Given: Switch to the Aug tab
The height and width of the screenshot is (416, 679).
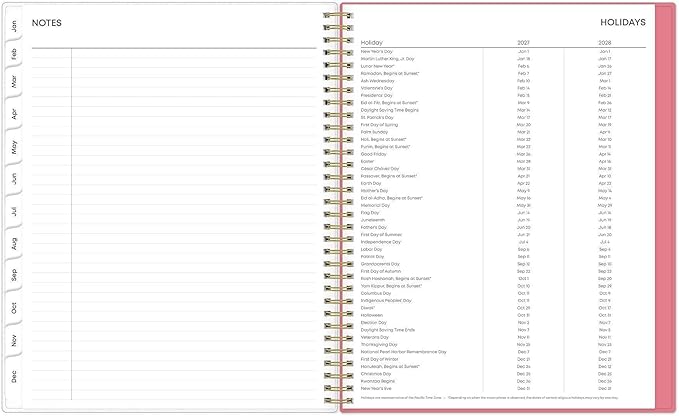Looking at the screenshot, I should [14, 243].
